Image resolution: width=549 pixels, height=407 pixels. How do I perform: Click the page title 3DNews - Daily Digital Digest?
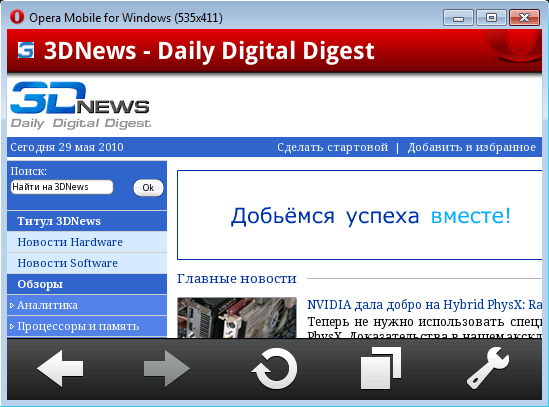coord(209,51)
